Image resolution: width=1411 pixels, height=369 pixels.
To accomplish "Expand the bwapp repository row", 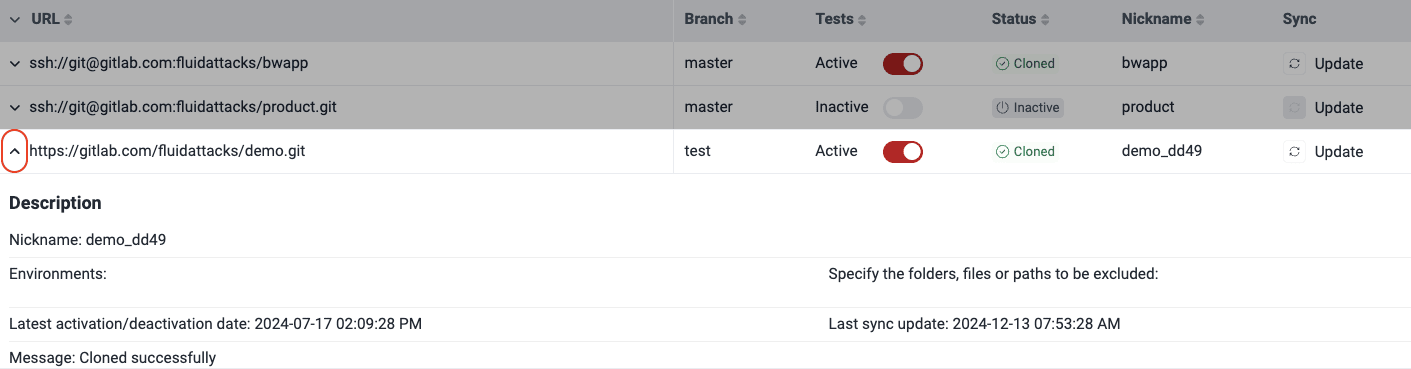I will 14,63.
